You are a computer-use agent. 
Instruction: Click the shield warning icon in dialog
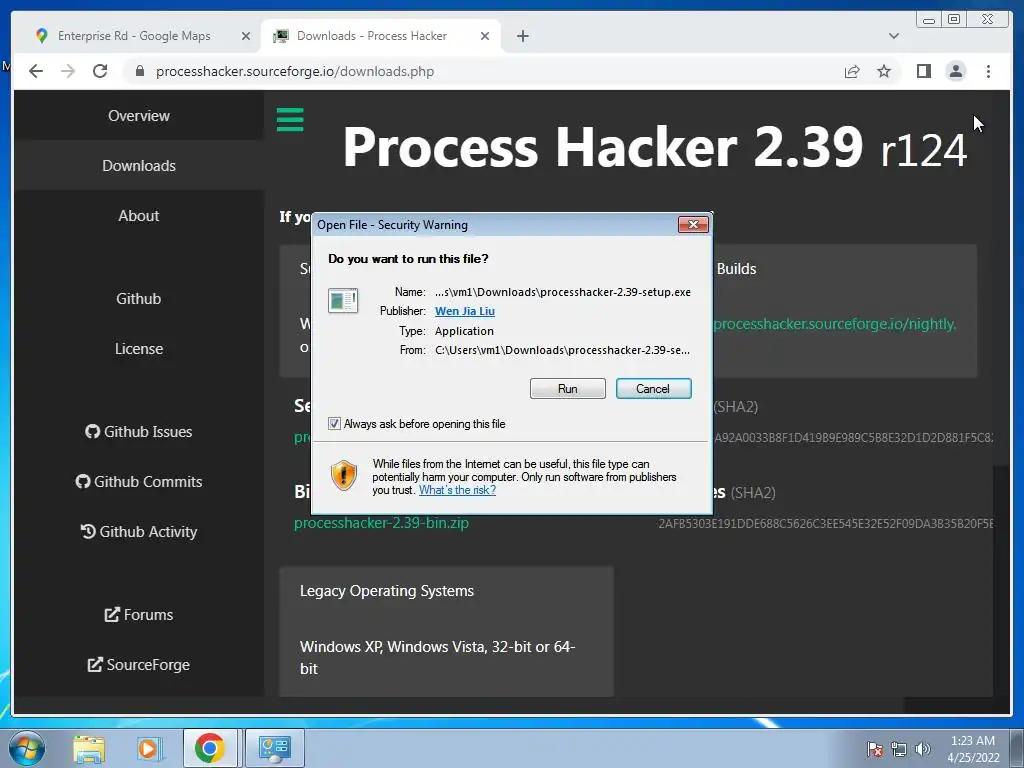tap(344, 475)
